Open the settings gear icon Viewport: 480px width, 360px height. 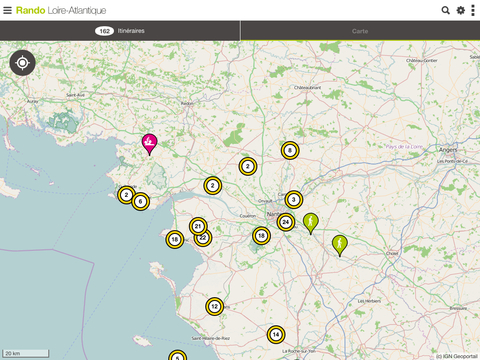[x=461, y=10]
